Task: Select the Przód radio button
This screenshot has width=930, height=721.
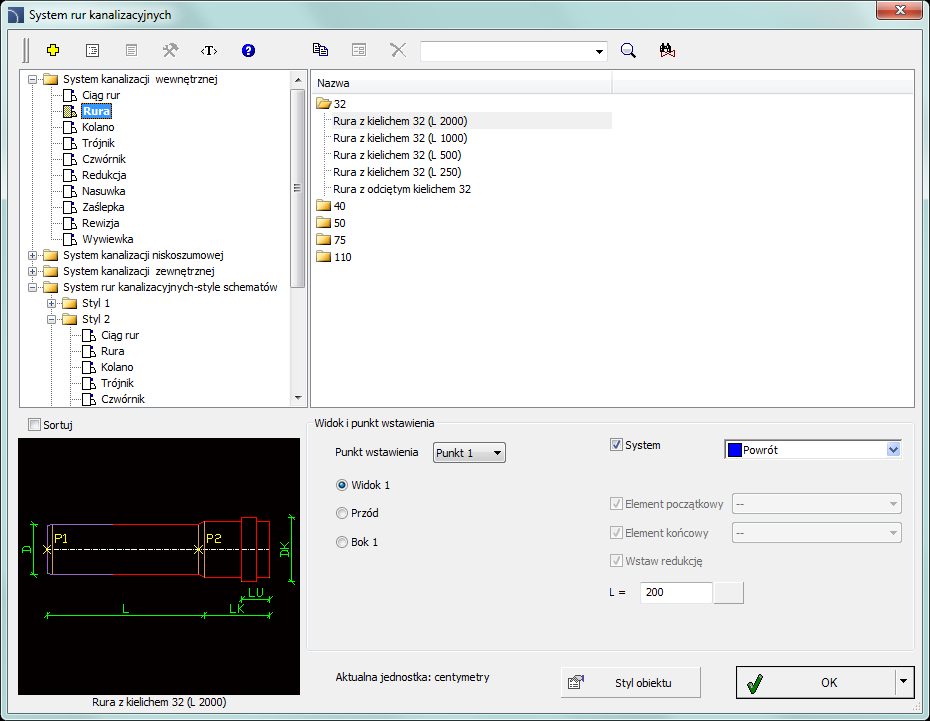Action: pyautogui.click(x=342, y=513)
